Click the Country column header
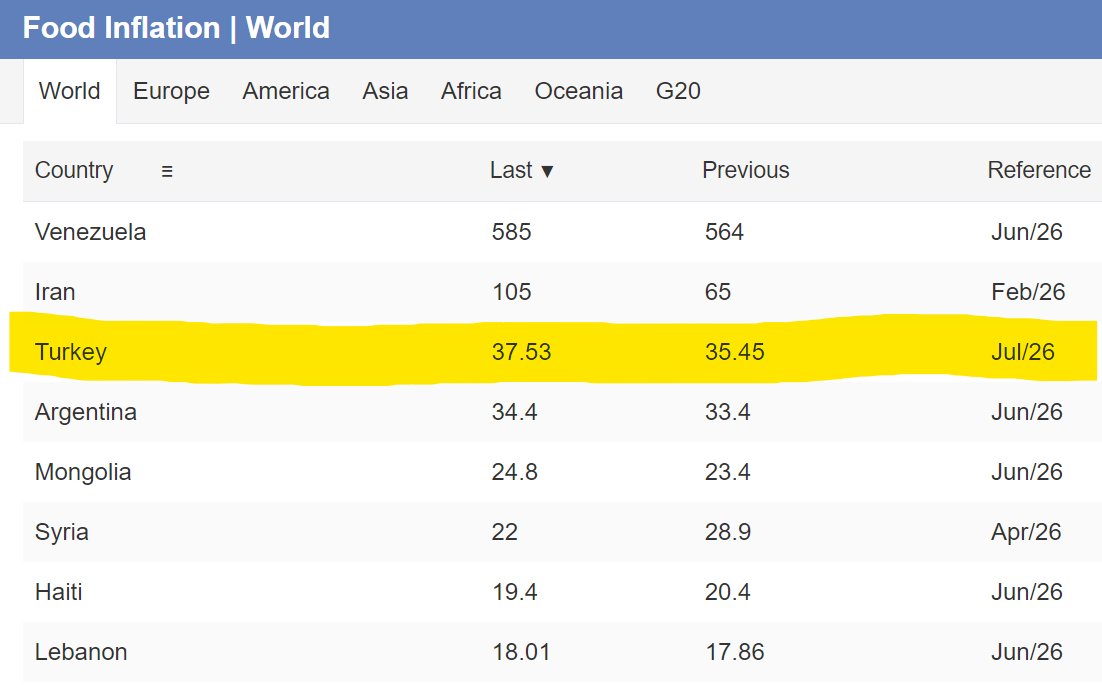Image resolution: width=1102 pixels, height=691 pixels. 74,170
